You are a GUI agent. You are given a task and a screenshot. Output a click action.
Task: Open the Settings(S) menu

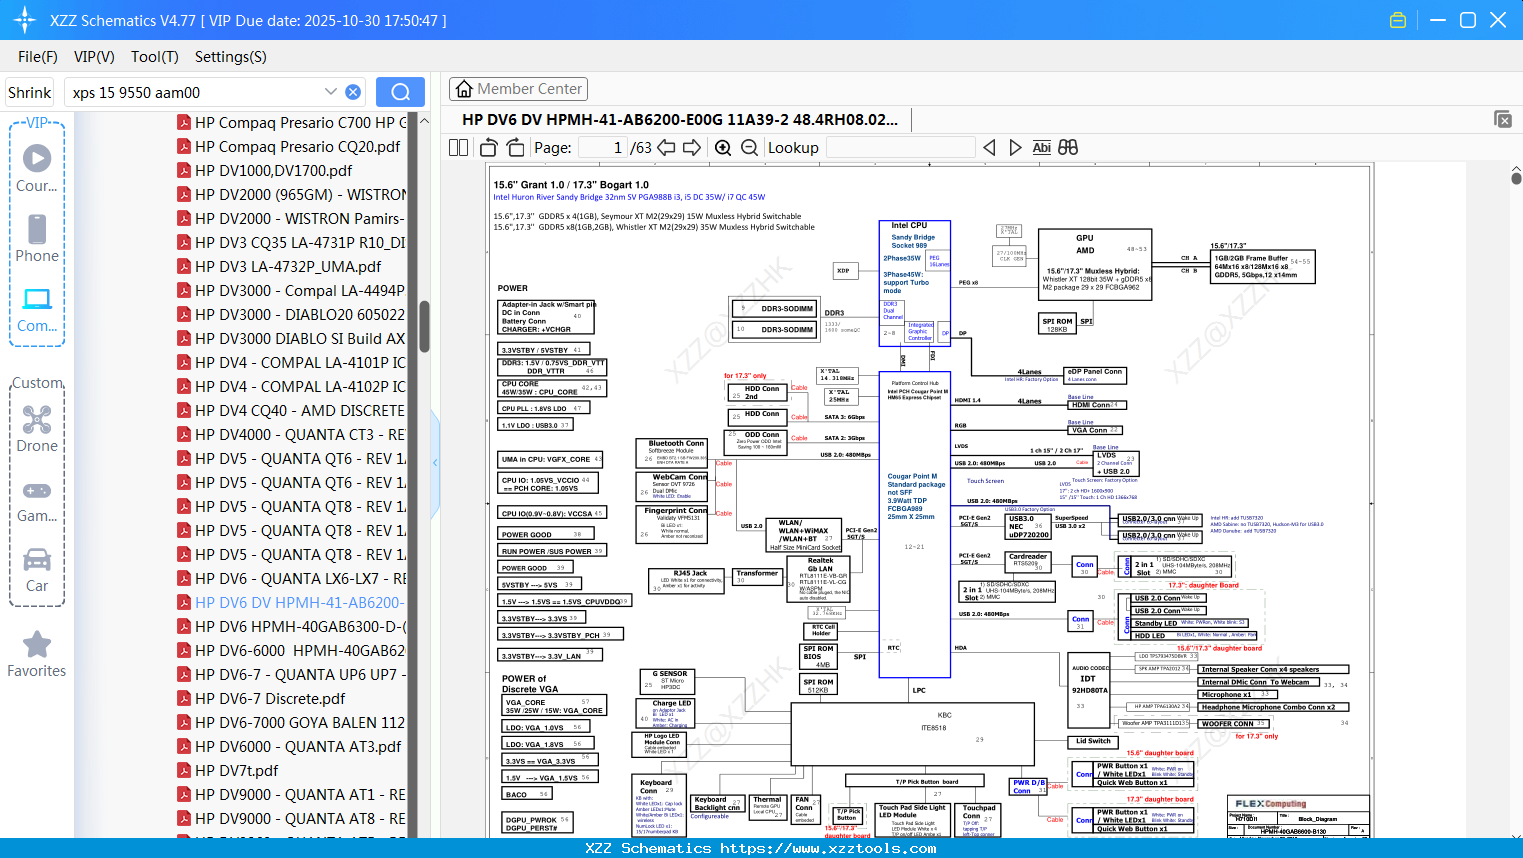(231, 57)
